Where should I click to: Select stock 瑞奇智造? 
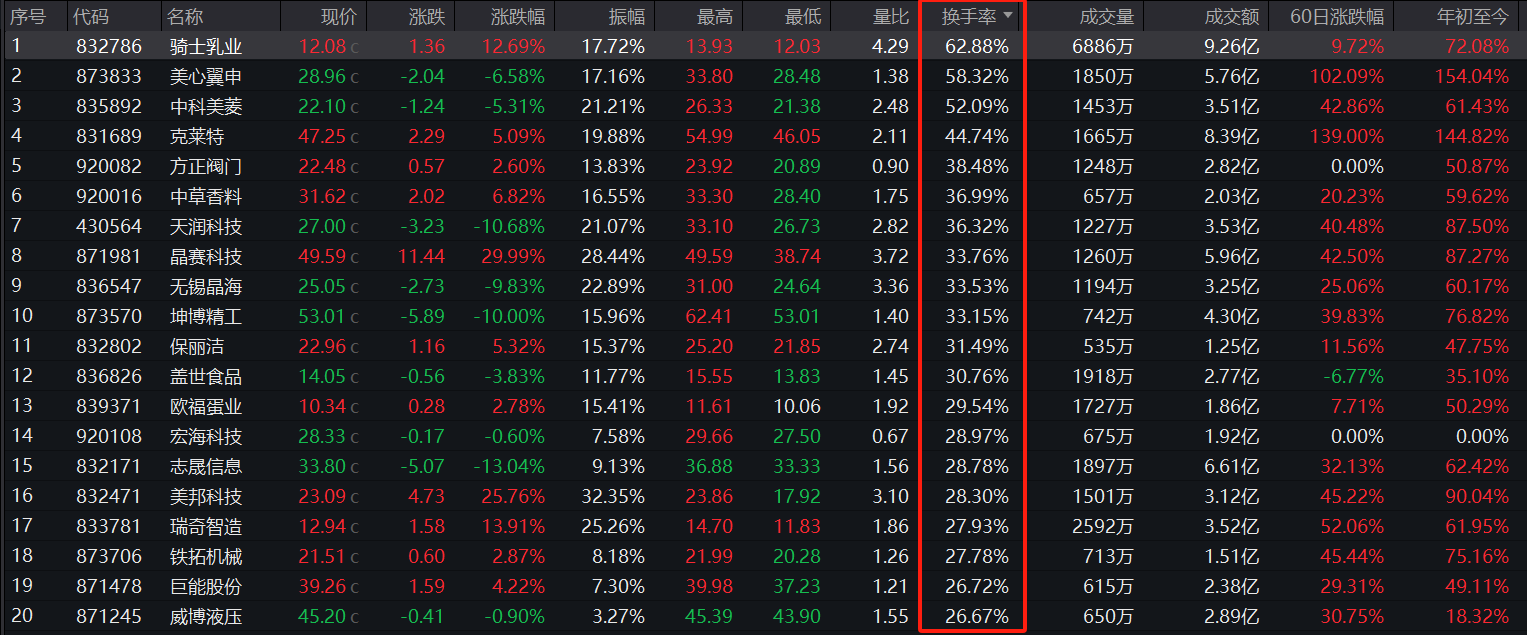206,526
